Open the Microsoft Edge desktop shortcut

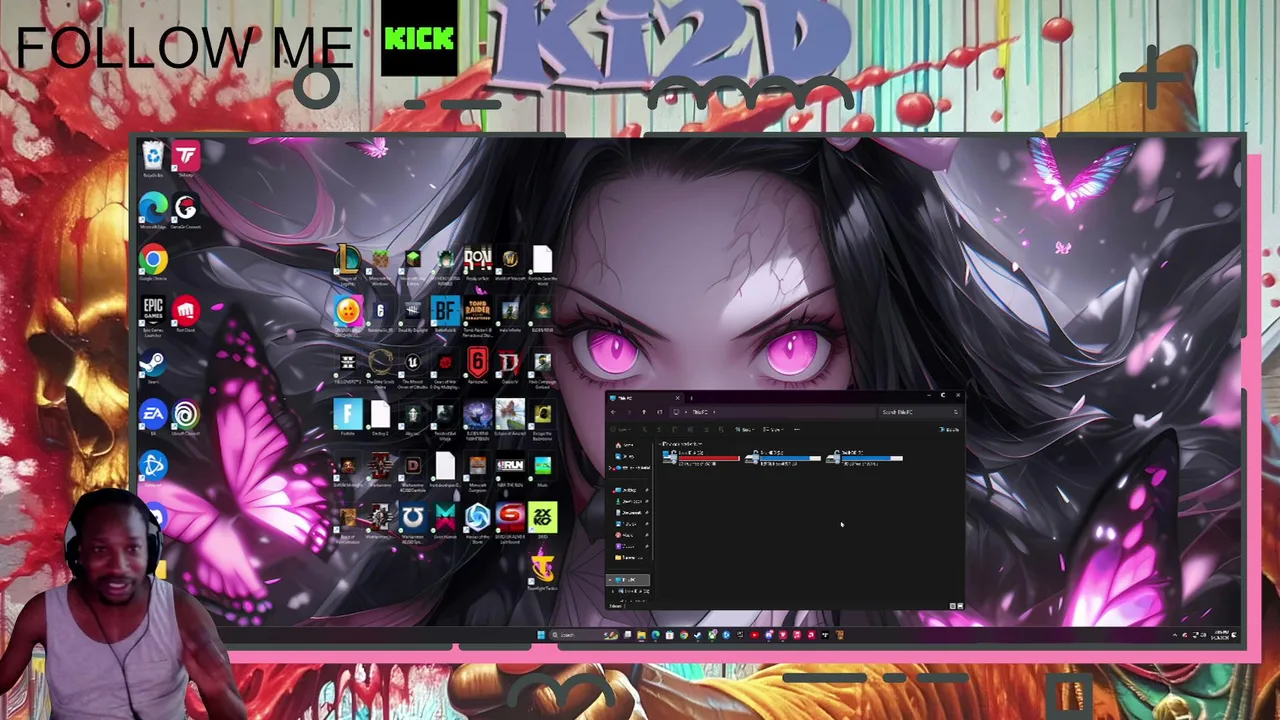pyautogui.click(x=153, y=211)
